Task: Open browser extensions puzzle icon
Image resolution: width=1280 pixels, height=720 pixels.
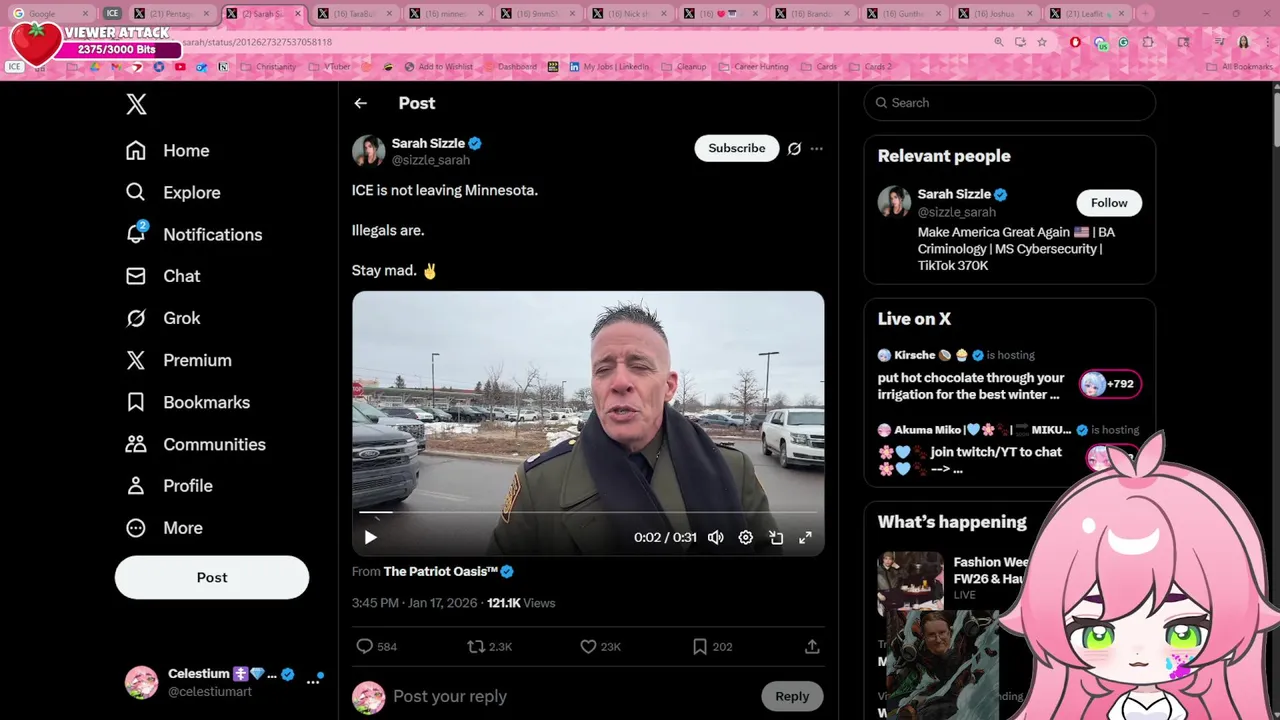Action: tap(1148, 42)
